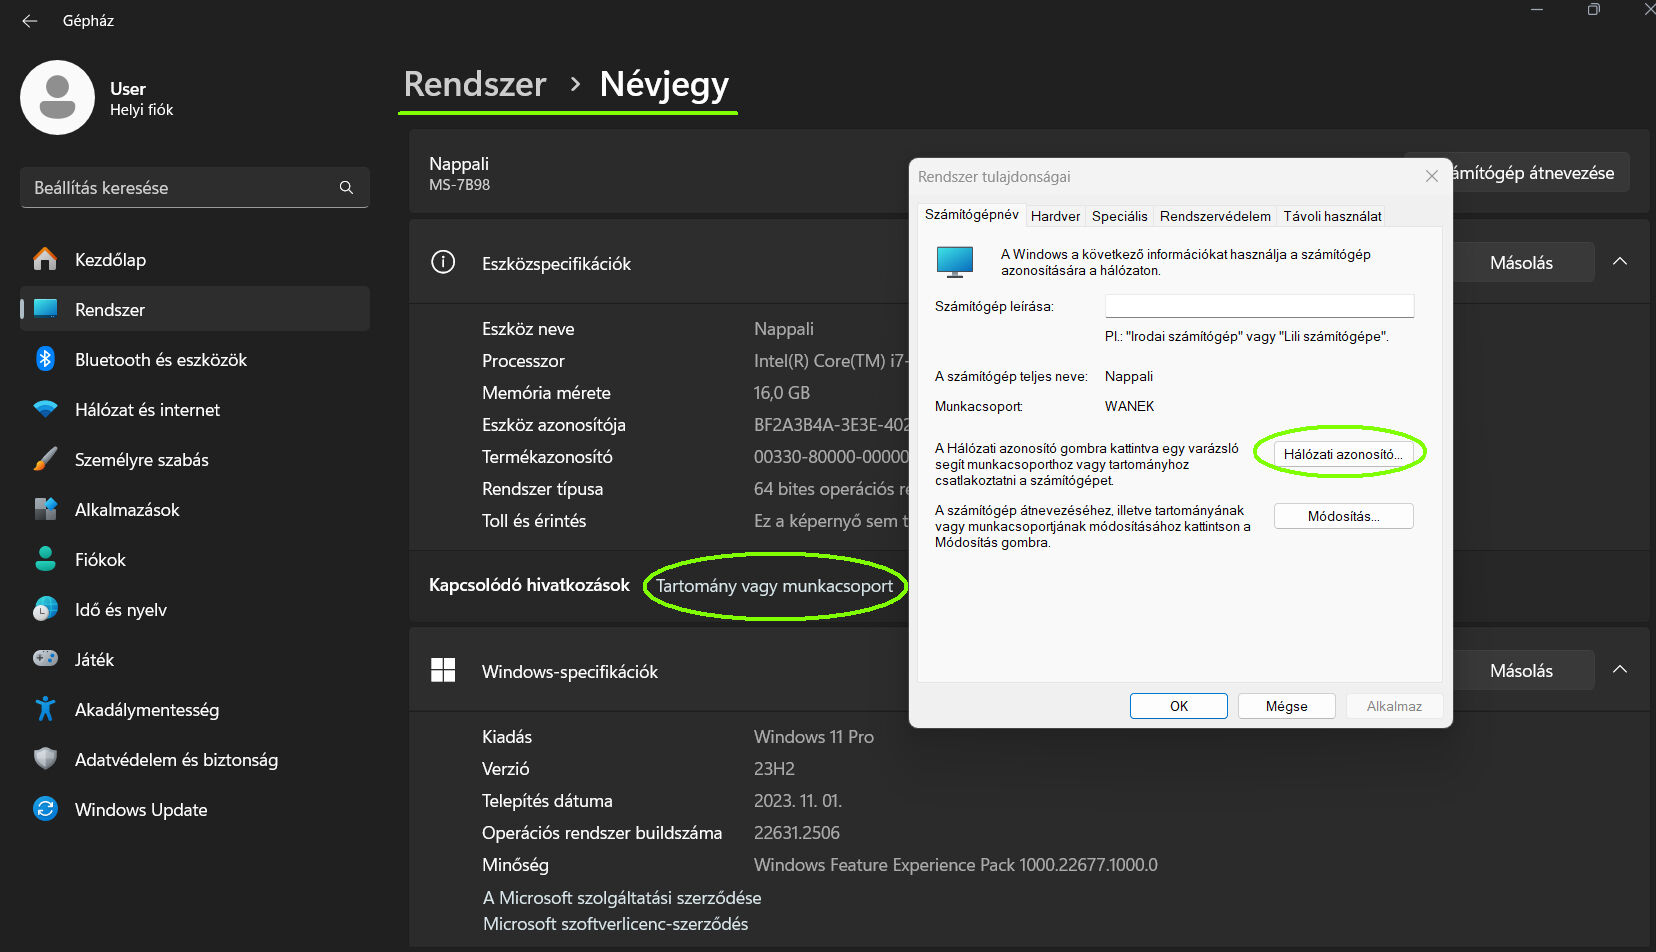Image resolution: width=1656 pixels, height=952 pixels.
Task: Open the Speciális tab
Action: point(1119,216)
